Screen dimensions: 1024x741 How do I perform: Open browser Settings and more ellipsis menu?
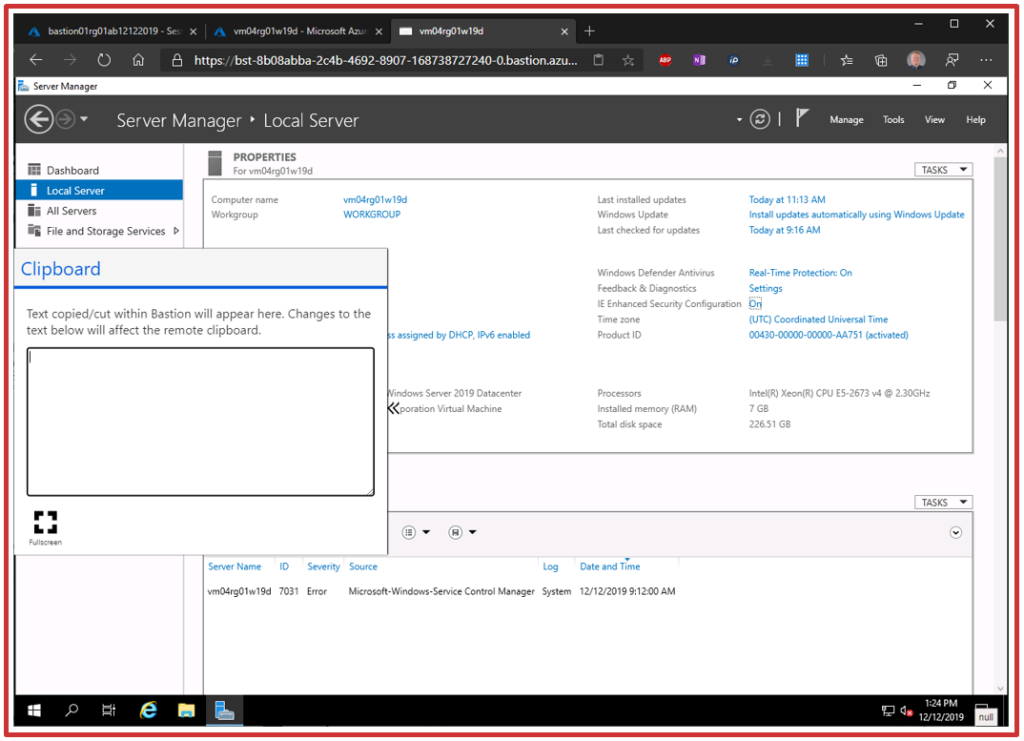(986, 61)
